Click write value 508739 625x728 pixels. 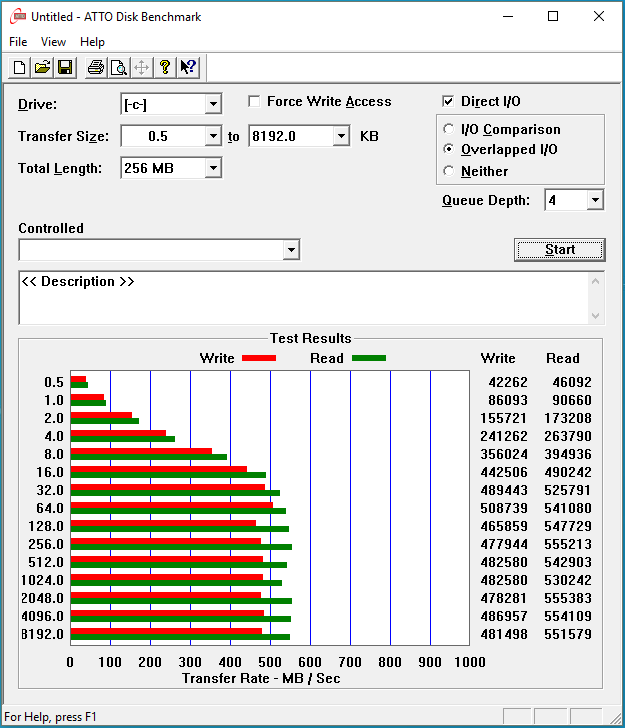(504, 508)
